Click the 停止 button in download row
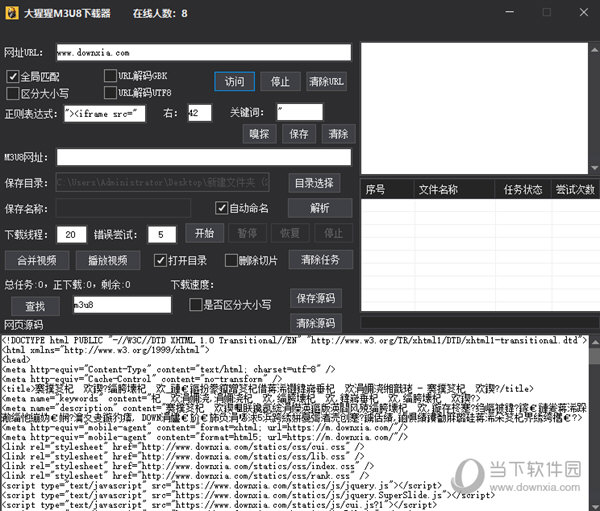This screenshot has width=600, height=511. pyautogui.click(x=333, y=233)
